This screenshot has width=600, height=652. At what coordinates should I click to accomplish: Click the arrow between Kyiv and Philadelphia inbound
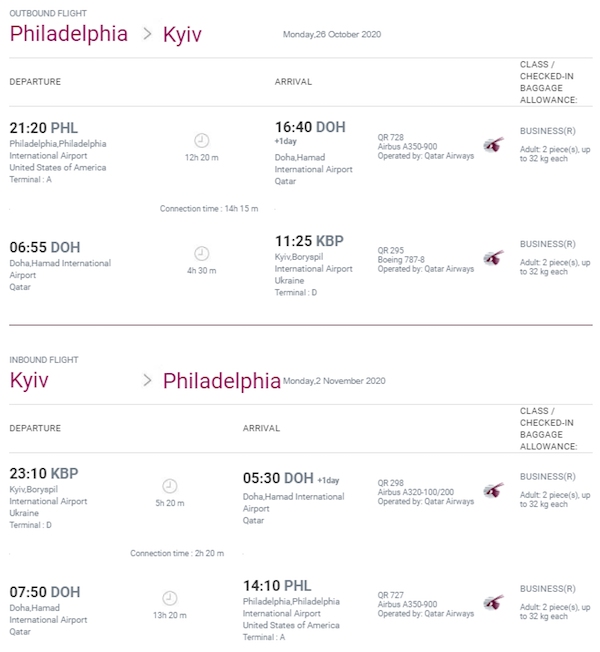[147, 380]
